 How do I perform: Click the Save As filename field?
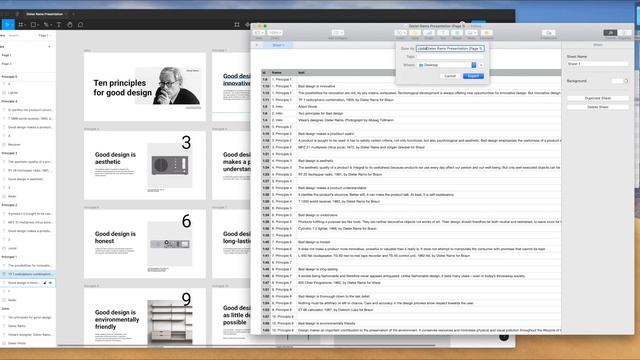click(x=450, y=49)
